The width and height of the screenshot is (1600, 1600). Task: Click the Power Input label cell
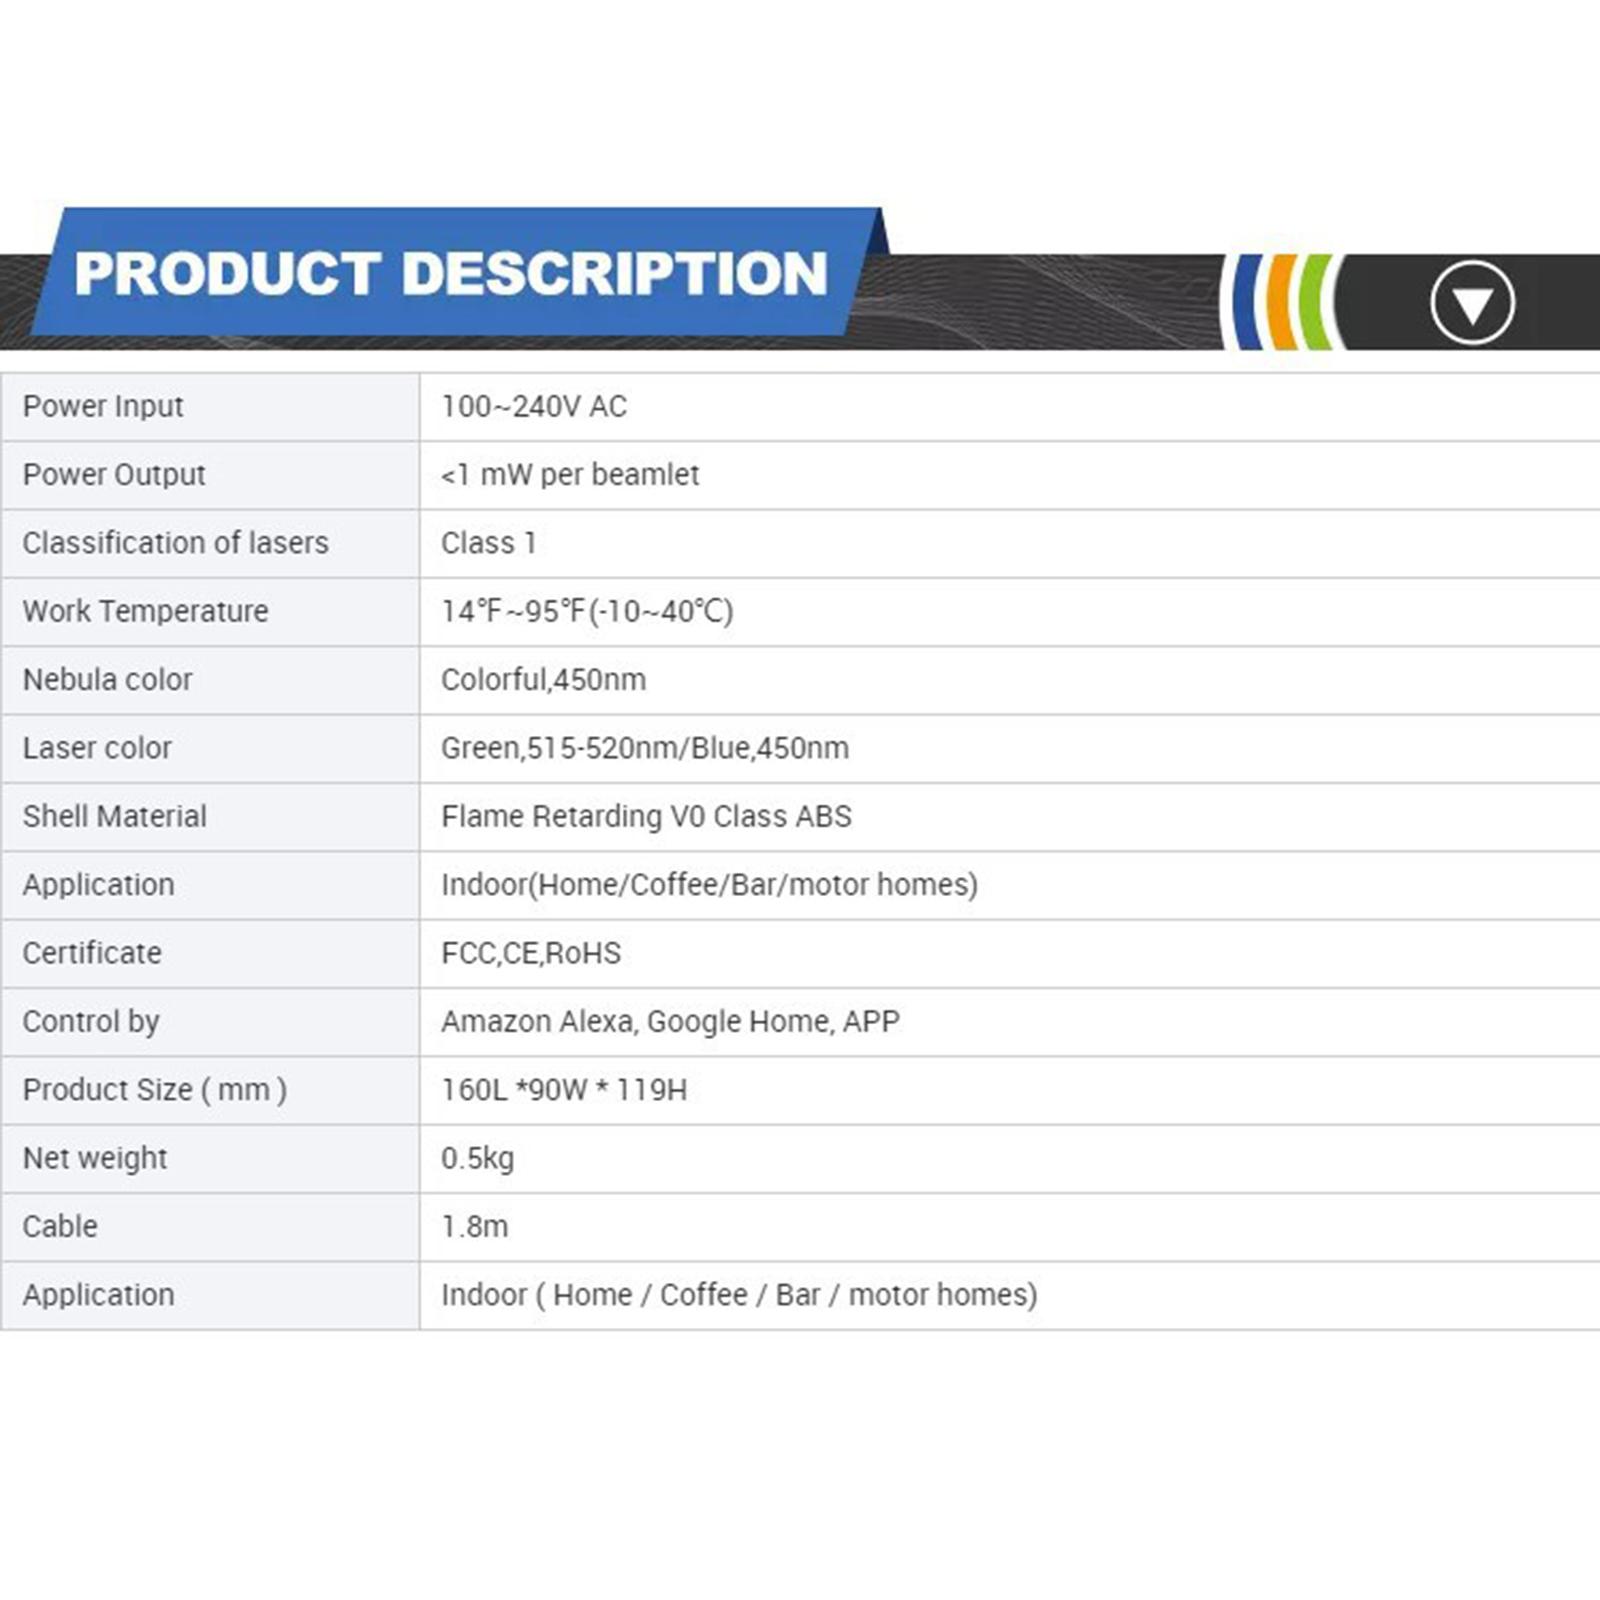(103, 407)
